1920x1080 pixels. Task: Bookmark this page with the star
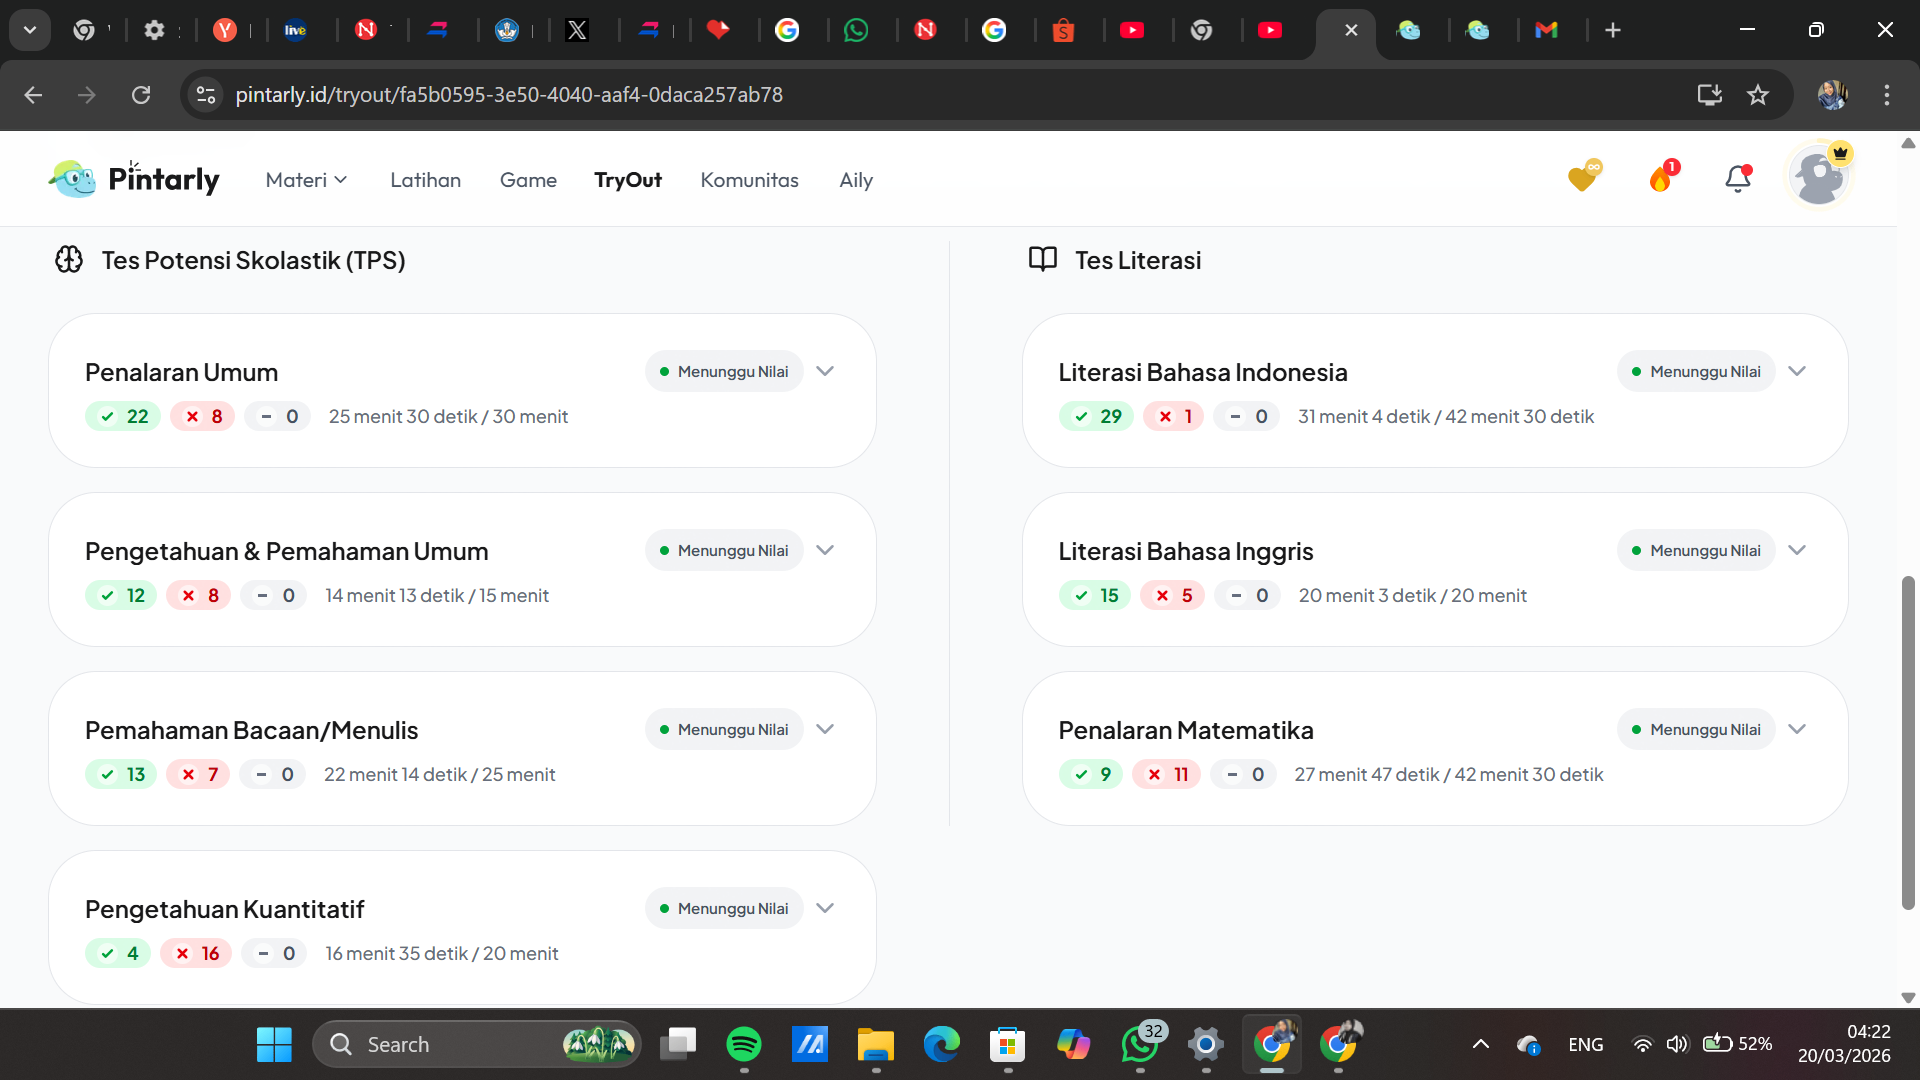click(x=1758, y=95)
